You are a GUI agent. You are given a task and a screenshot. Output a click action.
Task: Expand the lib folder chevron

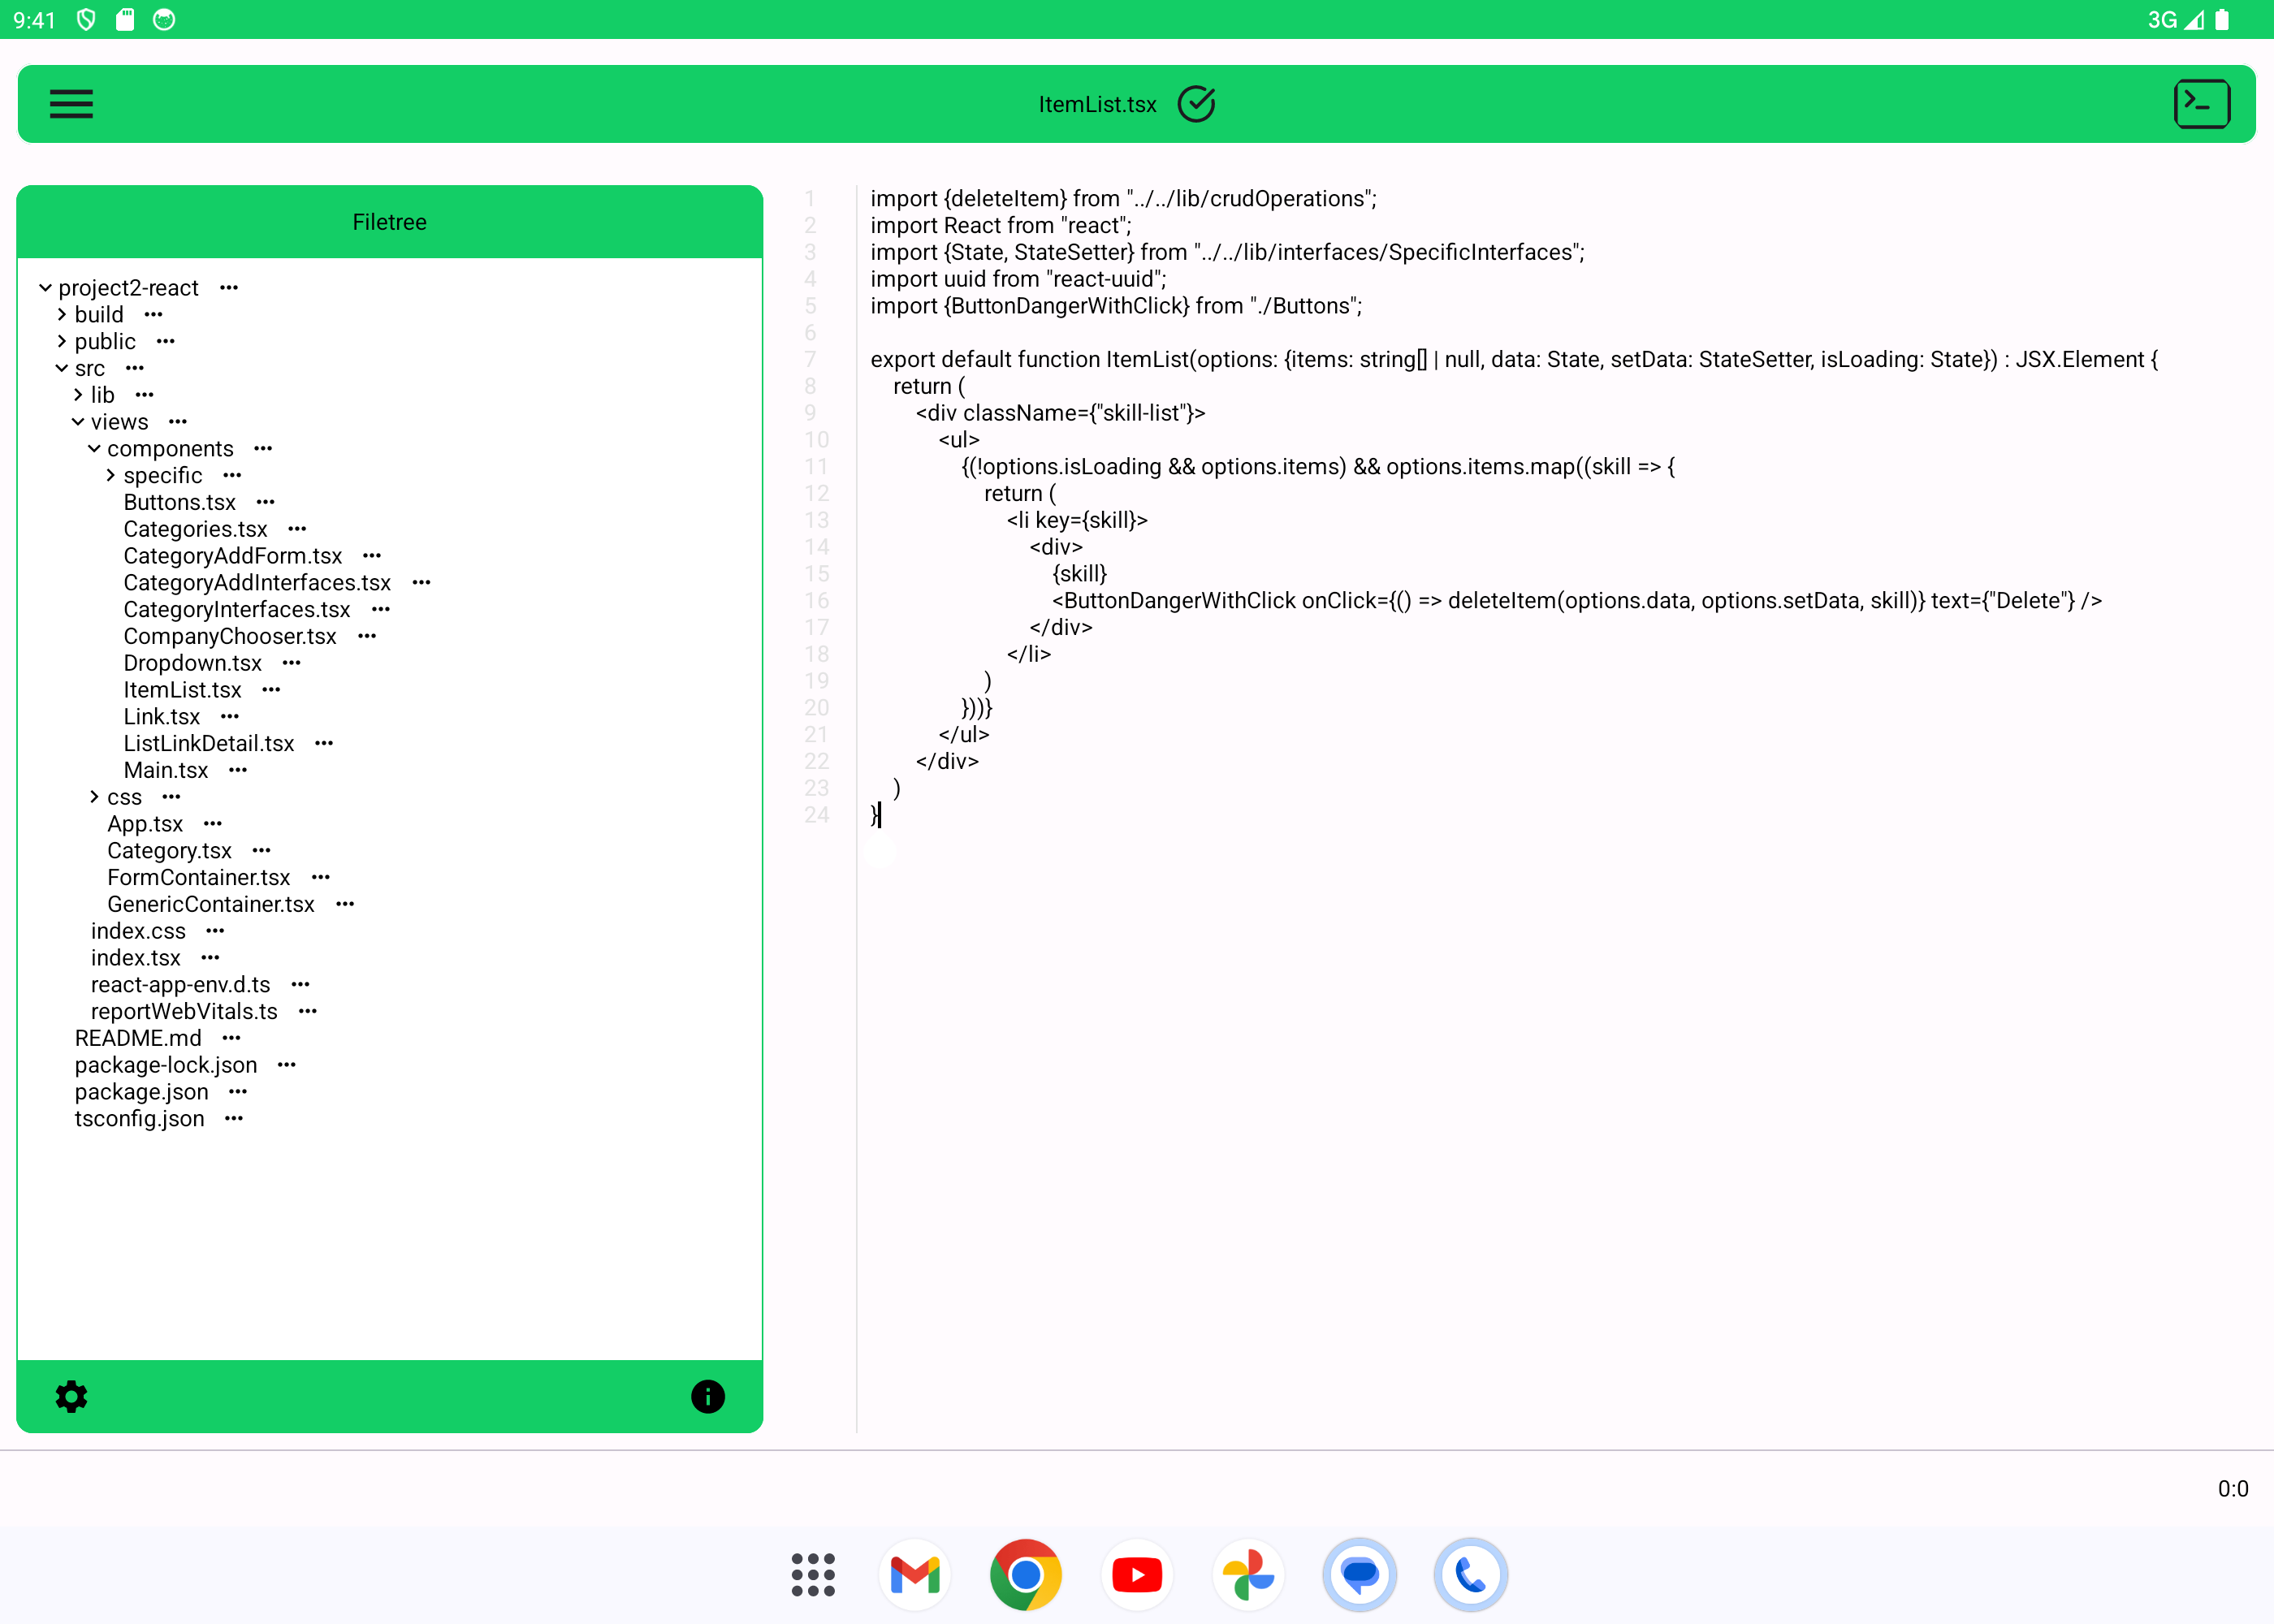(78, 395)
